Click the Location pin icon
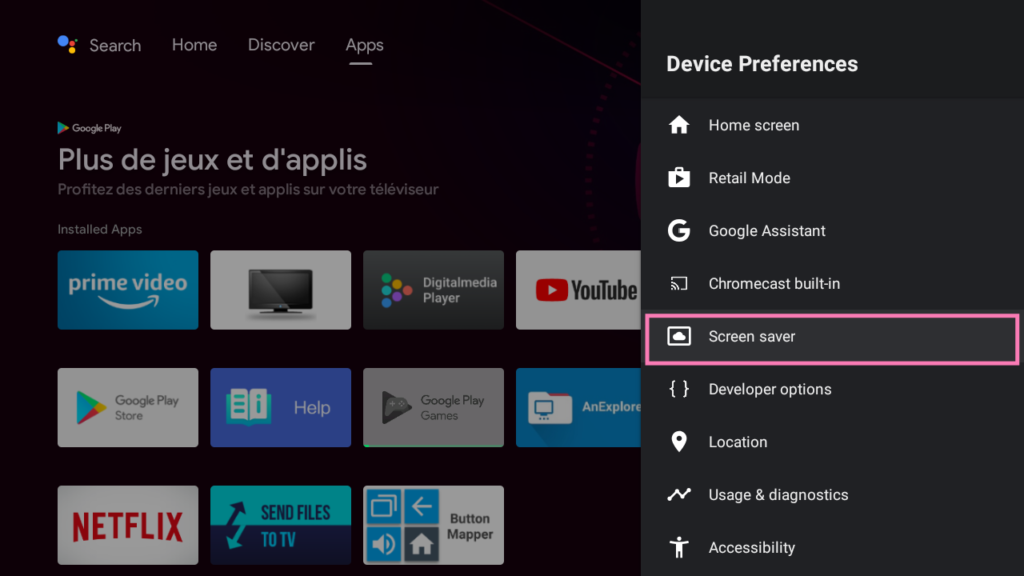The width and height of the screenshot is (1024, 576). (679, 442)
